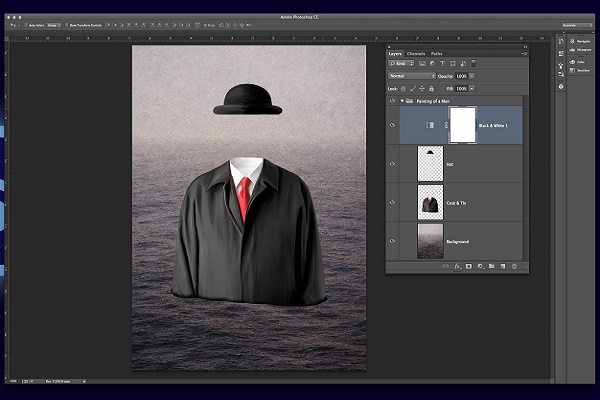Click the link layers icon
This screenshot has width=600, height=400.
[x=445, y=266]
